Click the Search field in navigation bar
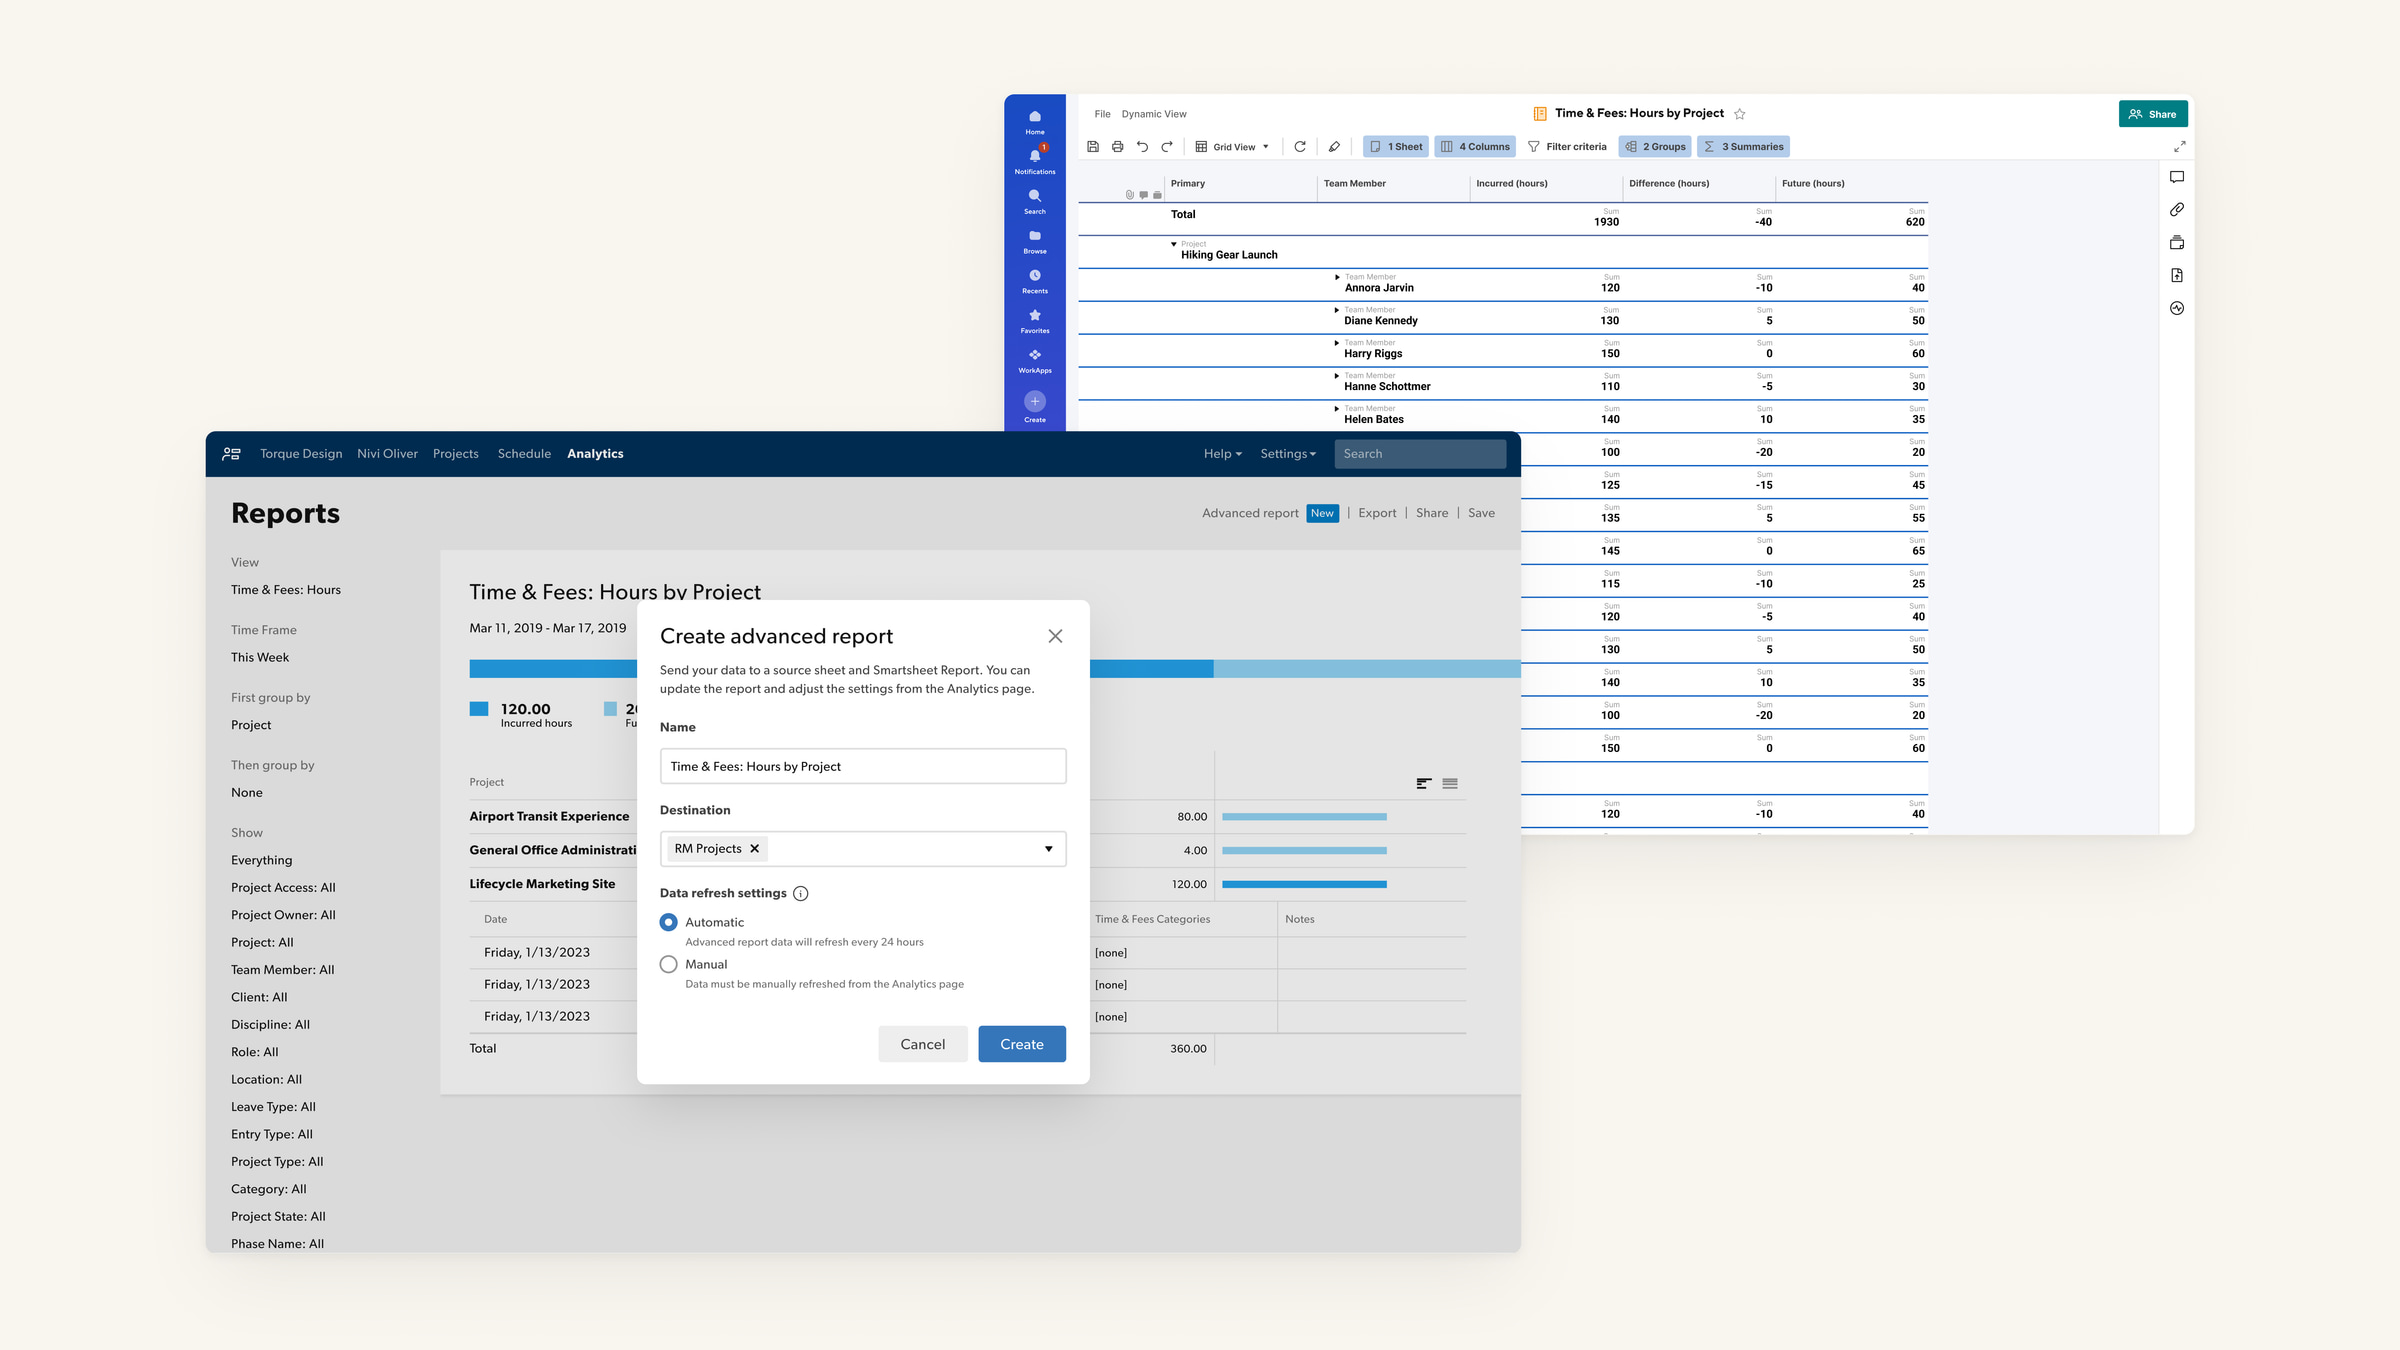This screenshot has height=1350, width=2400. coord(1420,454)
